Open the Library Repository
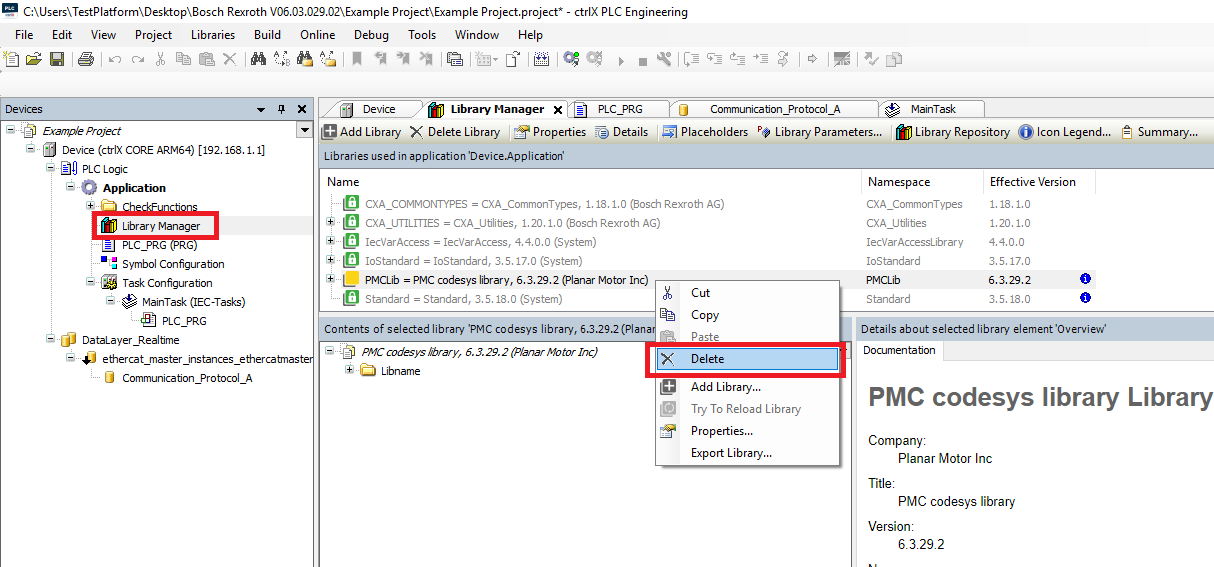Screen dimensions: 1214x567 (x=952, y=132)
